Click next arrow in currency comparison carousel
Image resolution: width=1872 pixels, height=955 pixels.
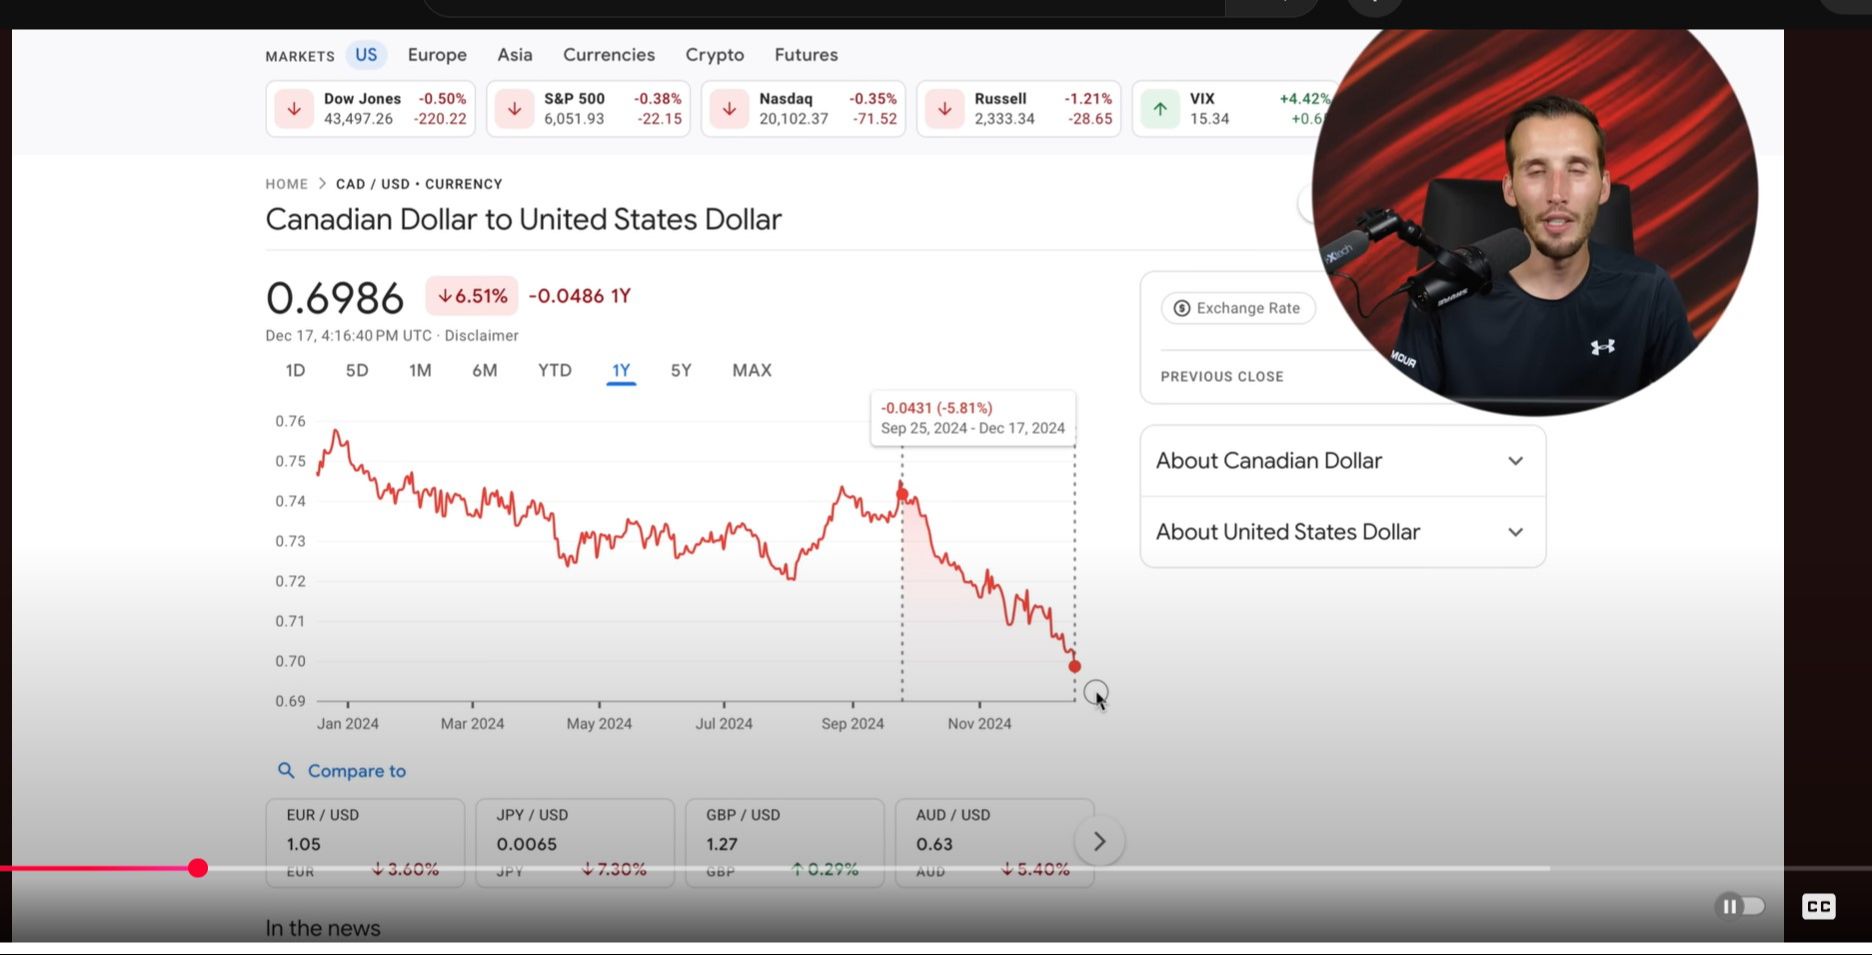[1099, 842]
